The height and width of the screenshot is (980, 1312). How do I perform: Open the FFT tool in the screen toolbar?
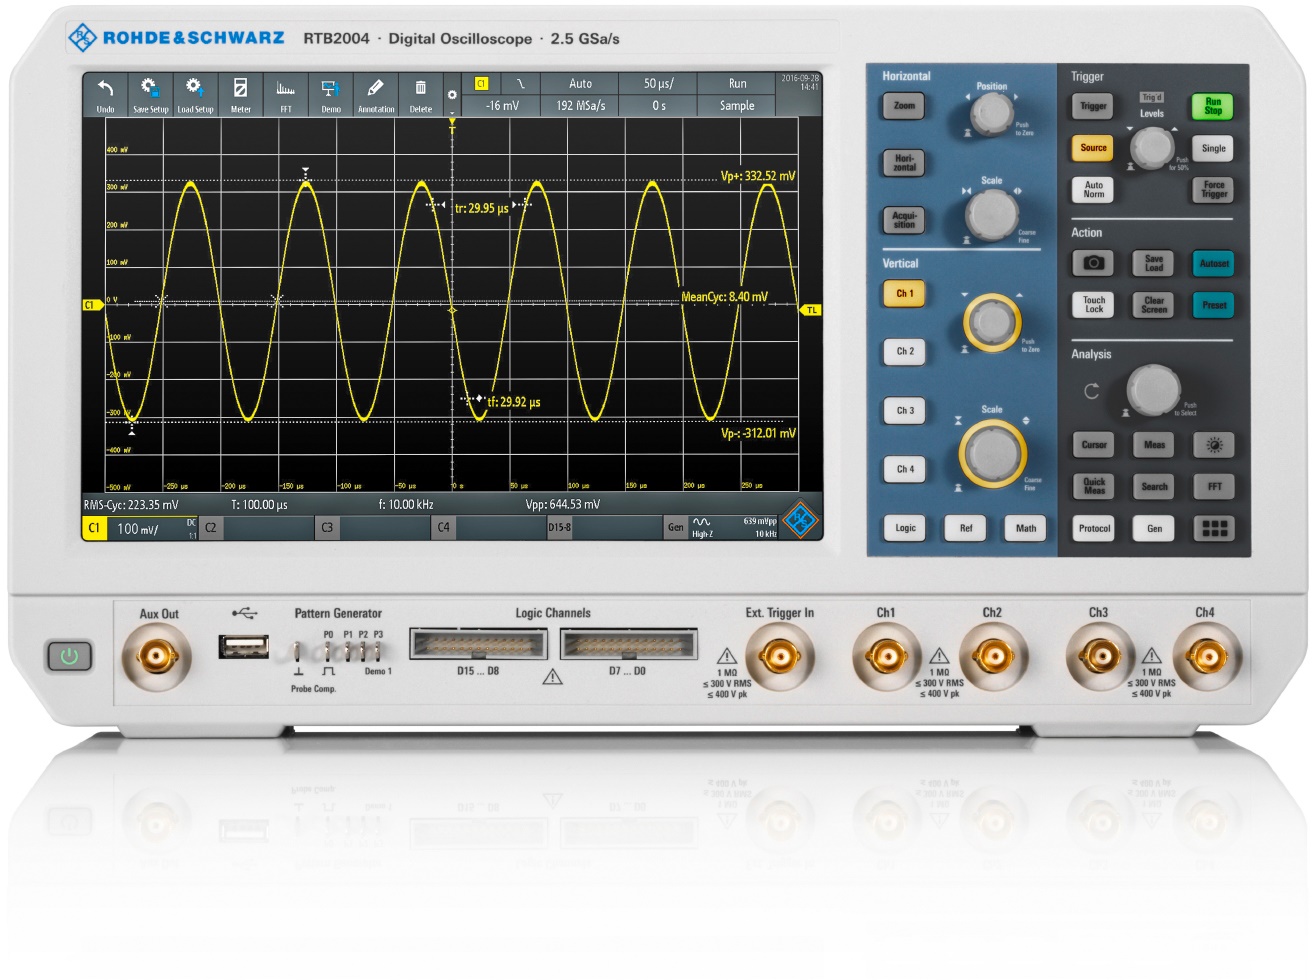coord(286,94)
